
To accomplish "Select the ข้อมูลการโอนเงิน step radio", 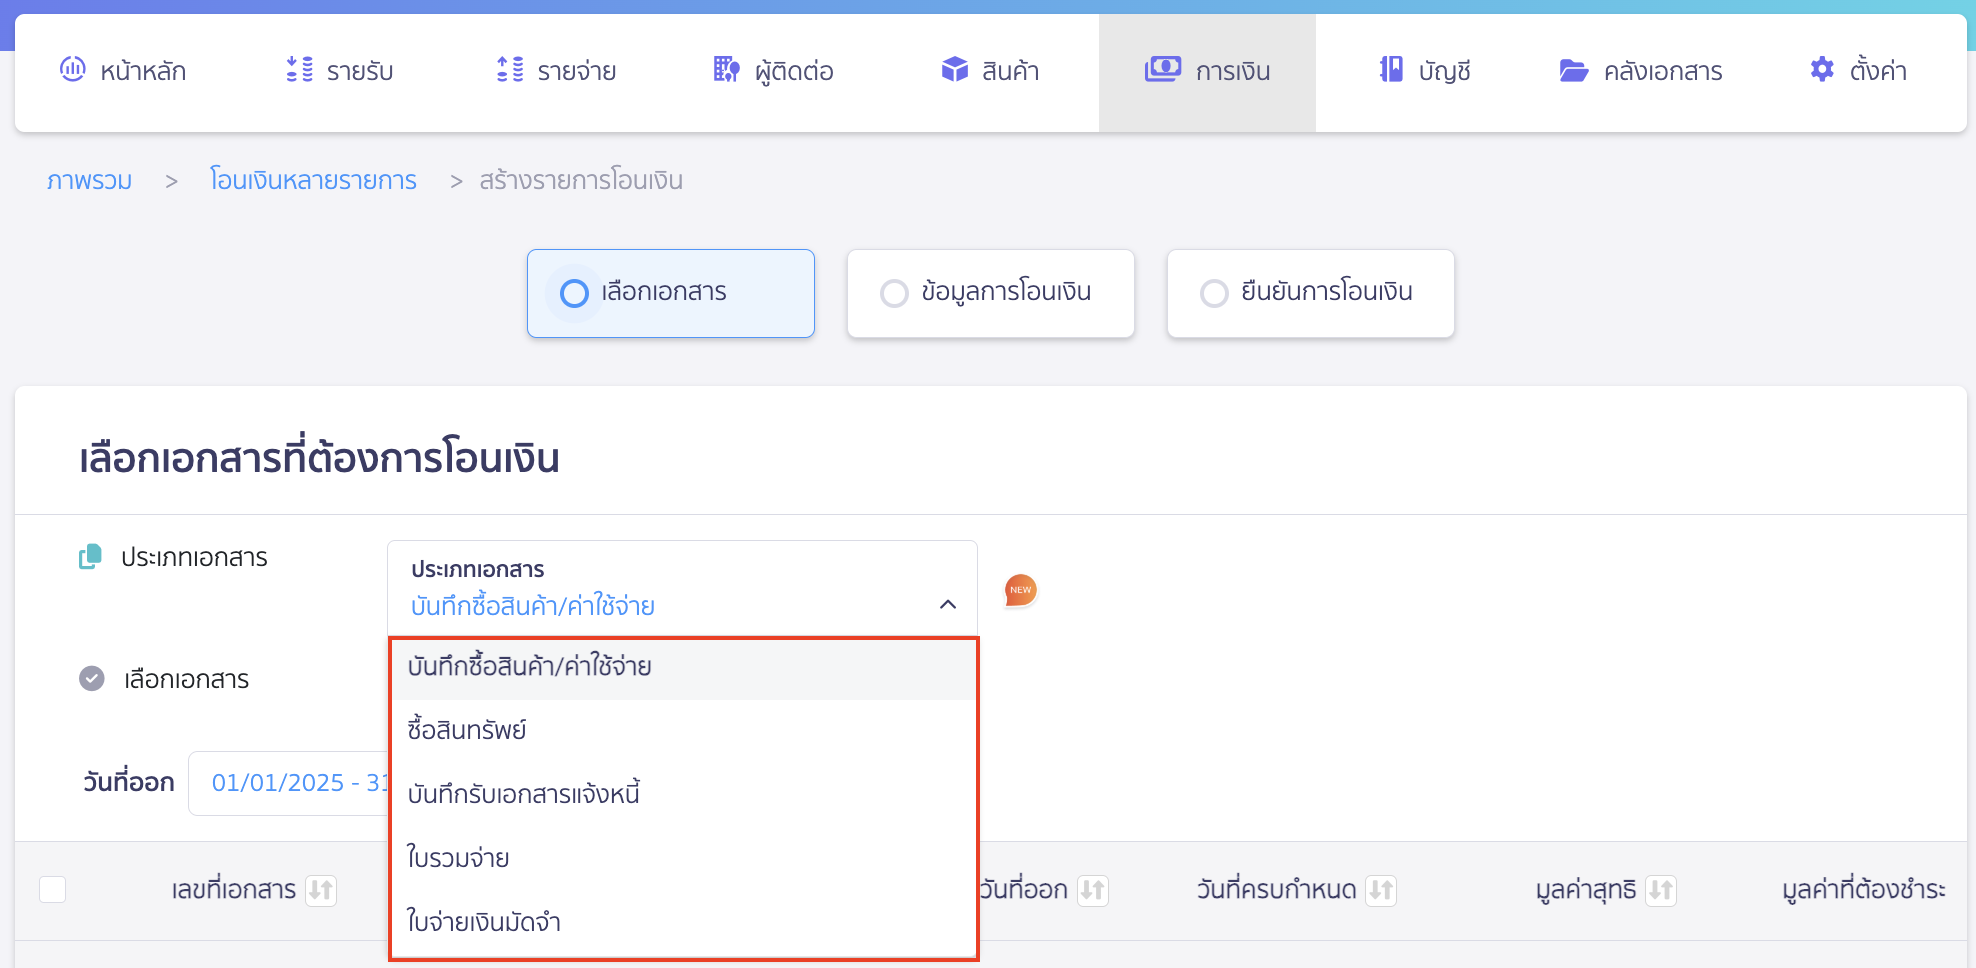I will click(x=894, y=293).
